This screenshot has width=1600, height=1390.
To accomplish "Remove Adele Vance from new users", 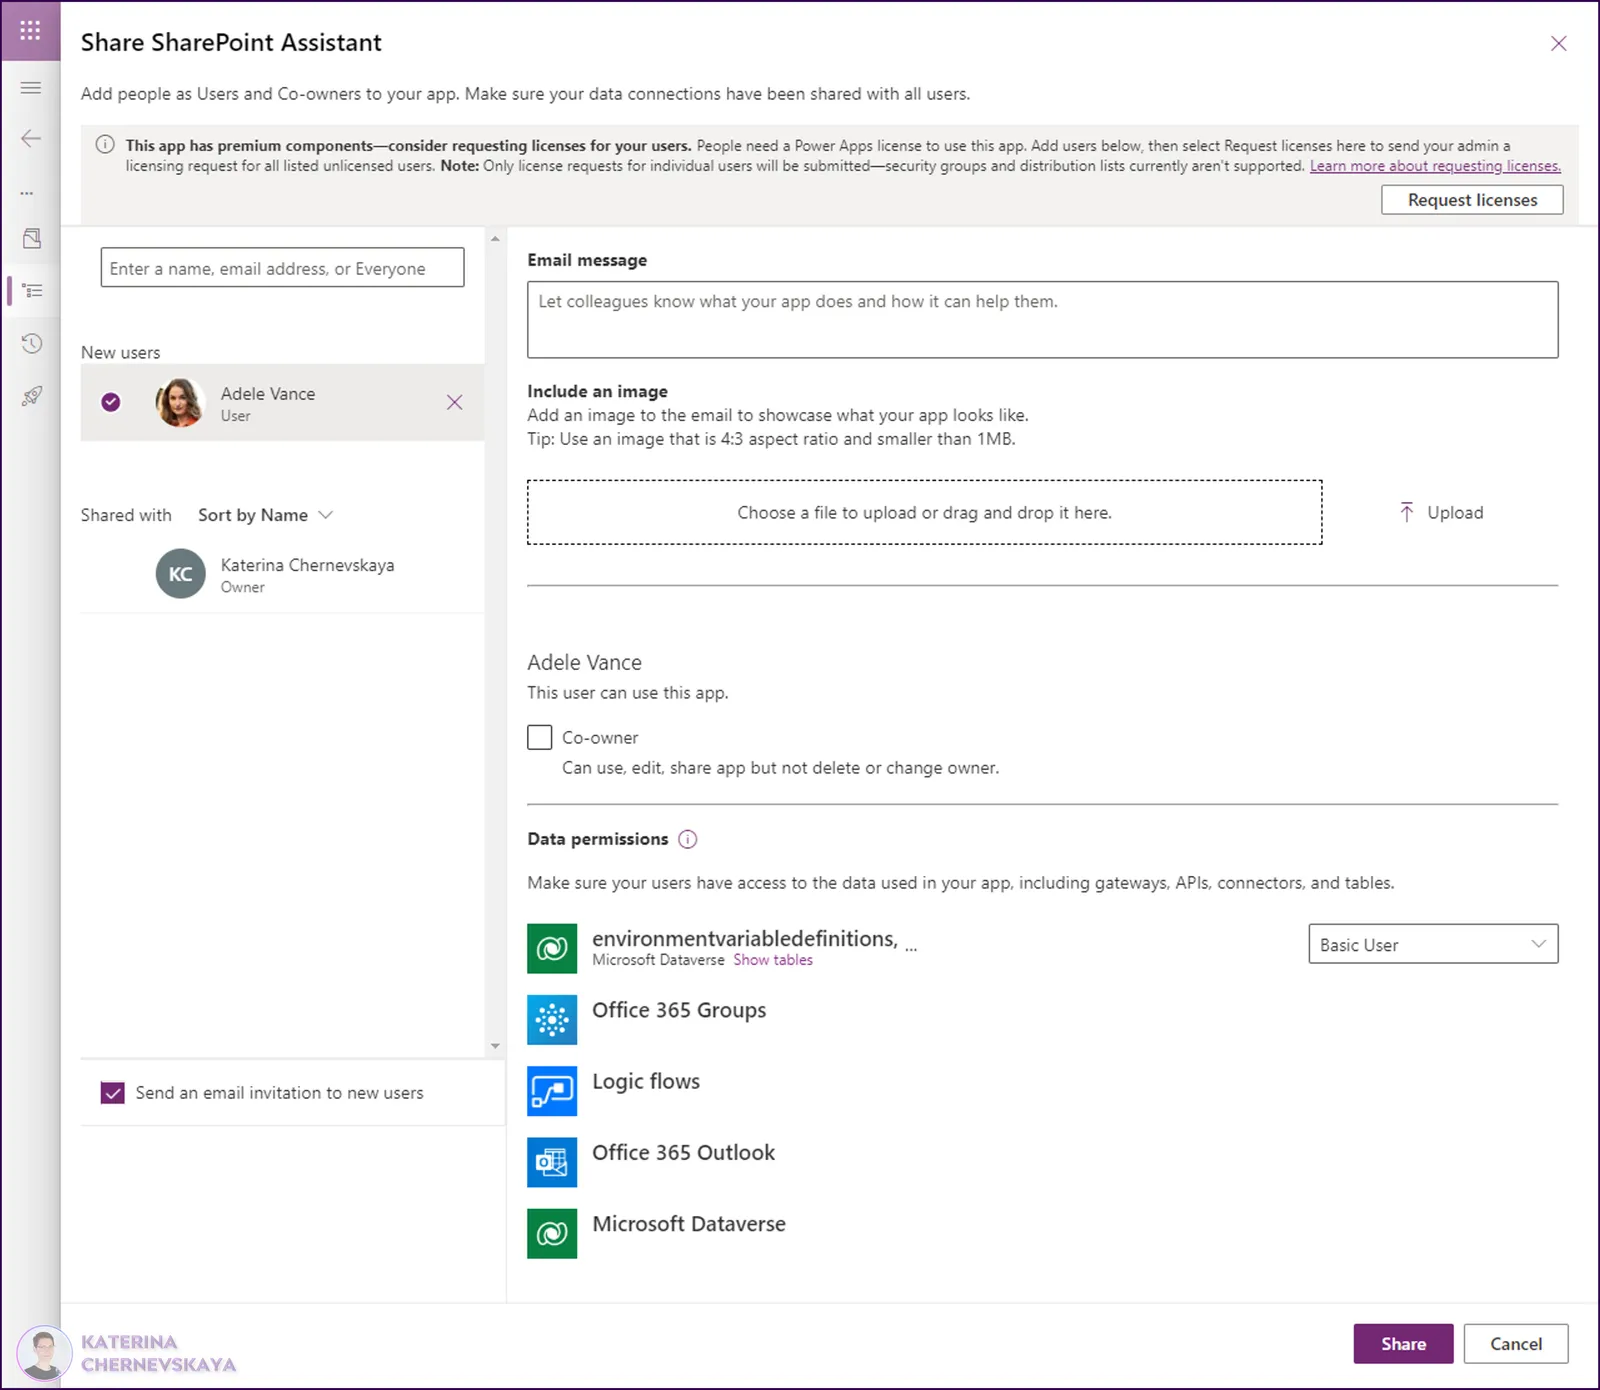I will (454, 402).
